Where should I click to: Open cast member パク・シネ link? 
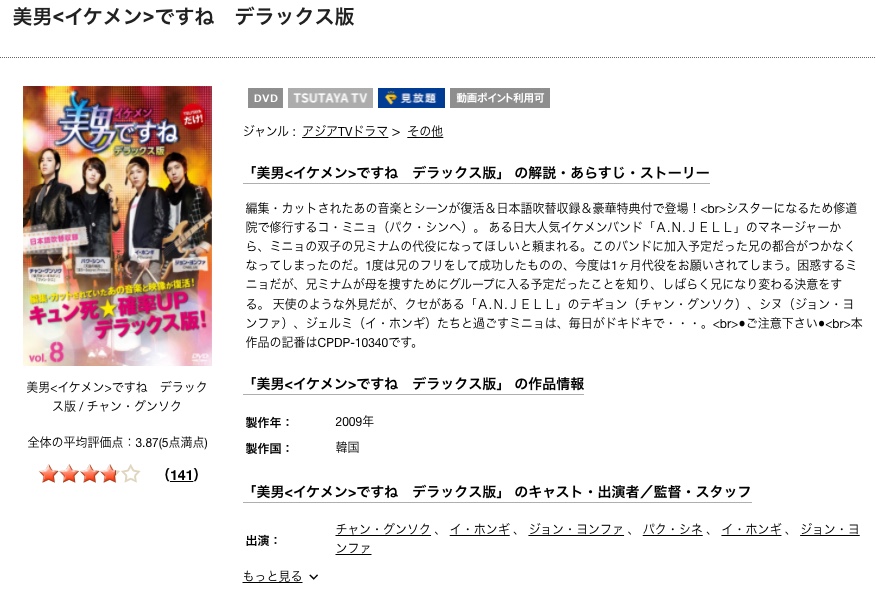(673, 529)
